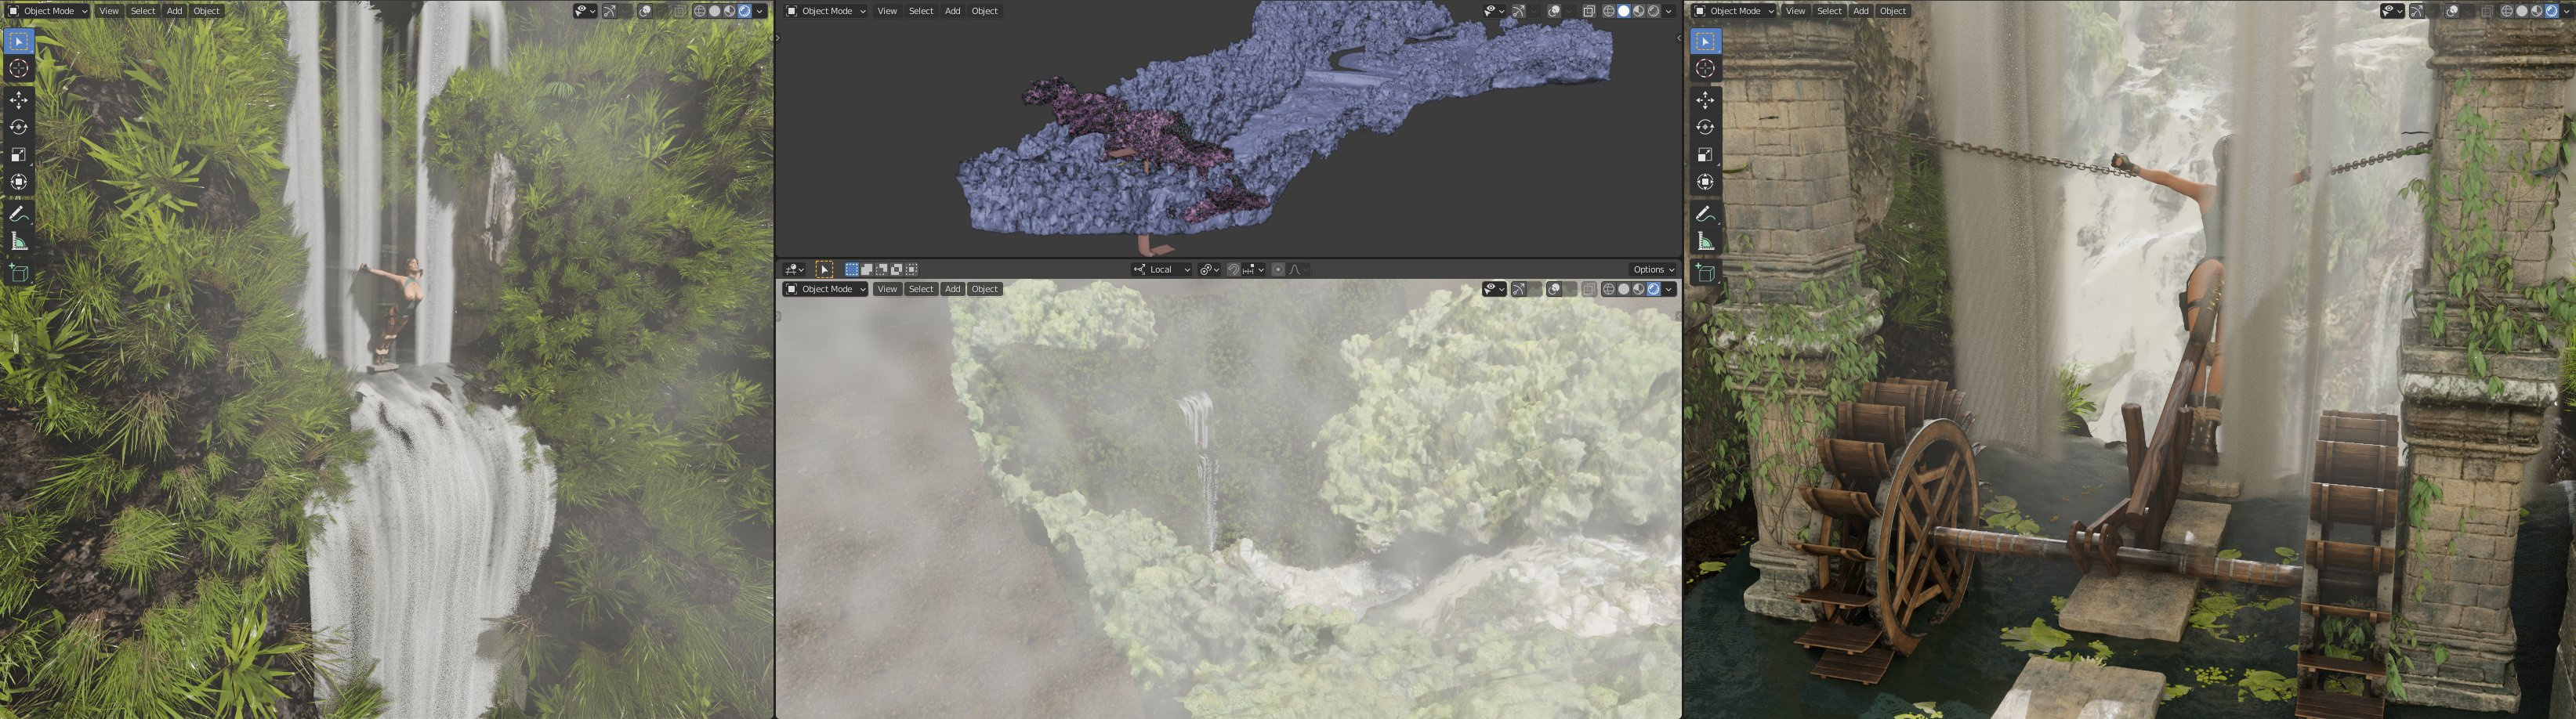The image size is (2576, 719).
Task: Choose the Move tool in right viewport
Action: tap(1705, 100)
